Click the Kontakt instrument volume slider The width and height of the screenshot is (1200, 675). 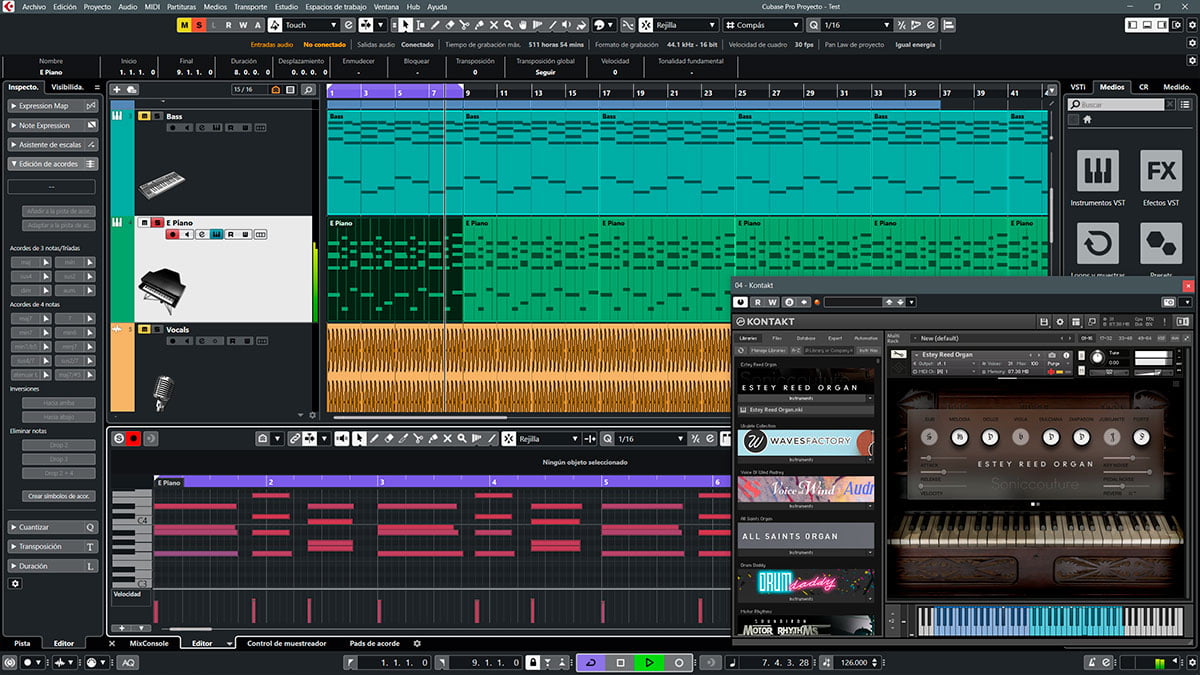(x=1155, y=372)
